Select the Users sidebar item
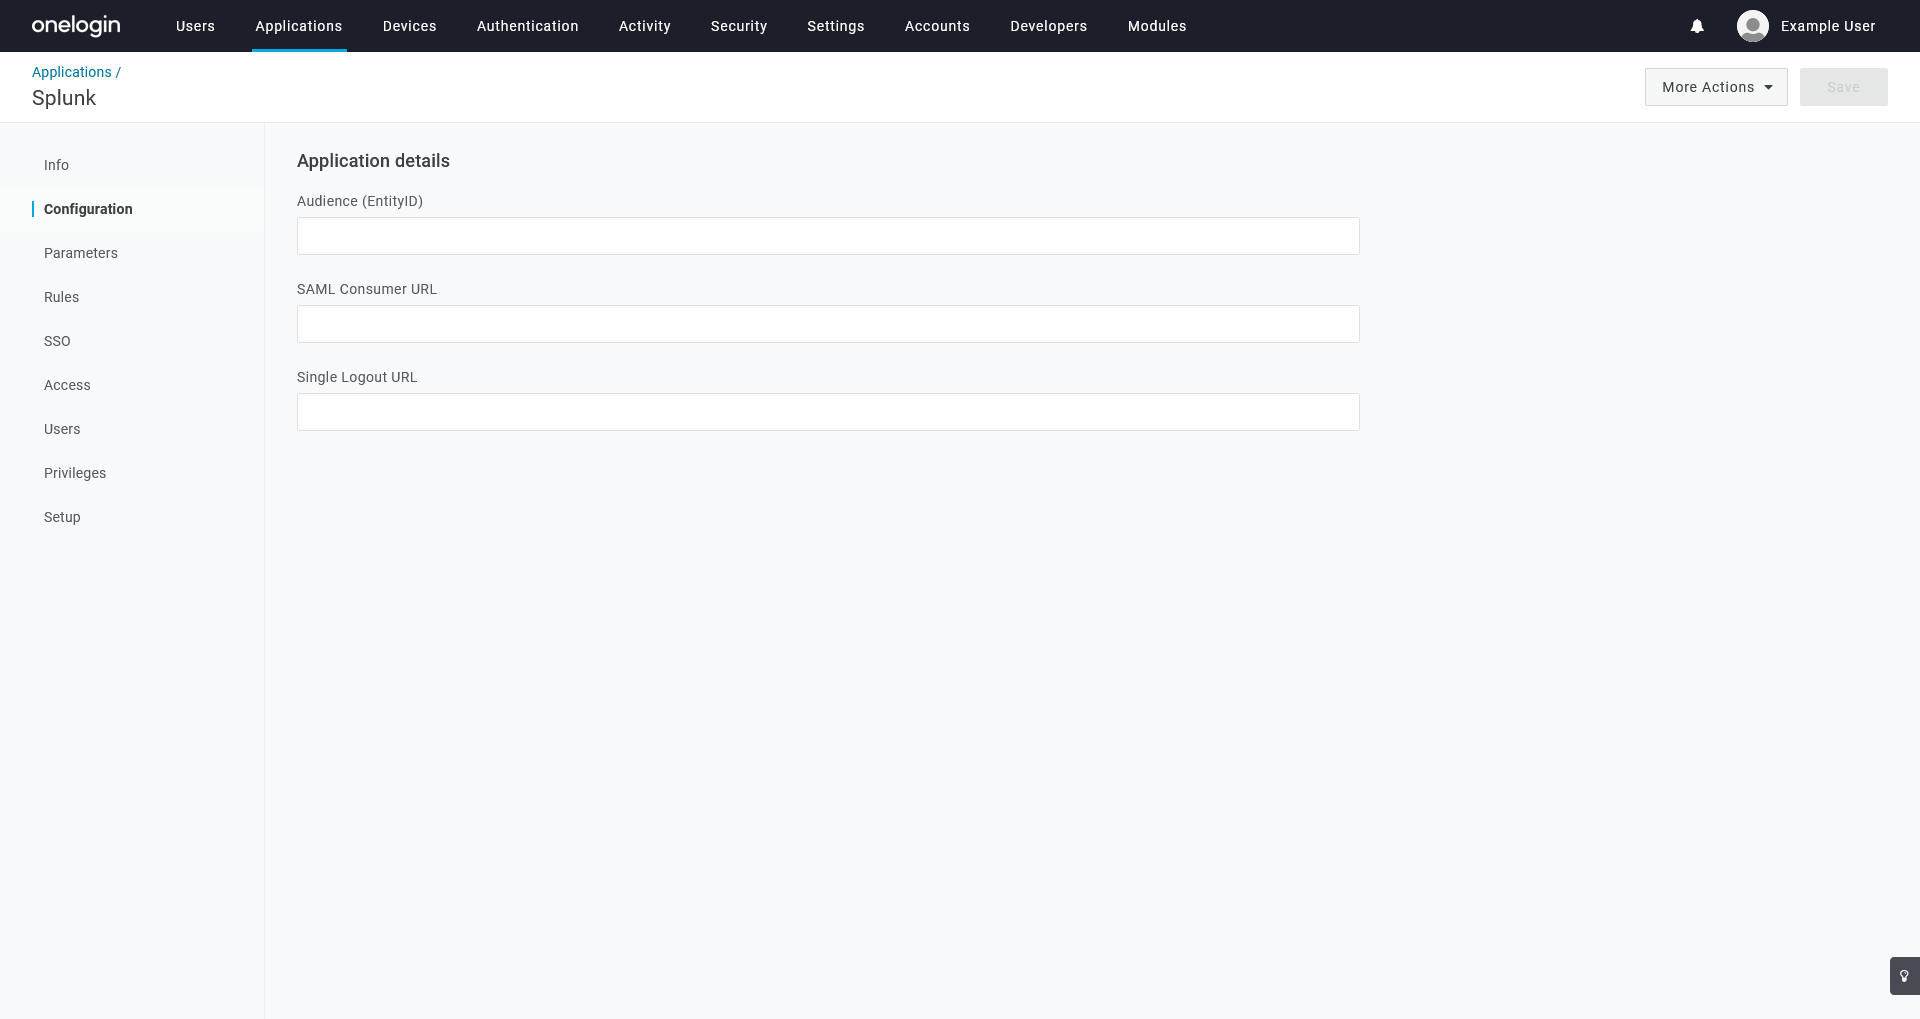The width and height of the screenshot is (1920, 1019). click(x=62, y=429)
